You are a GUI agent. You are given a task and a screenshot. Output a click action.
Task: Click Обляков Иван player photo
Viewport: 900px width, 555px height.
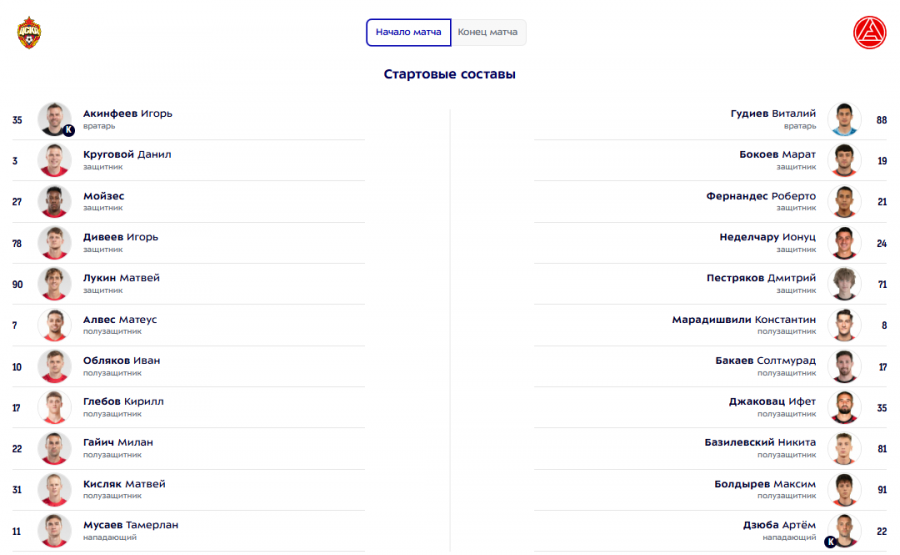[x=54, y=366]
